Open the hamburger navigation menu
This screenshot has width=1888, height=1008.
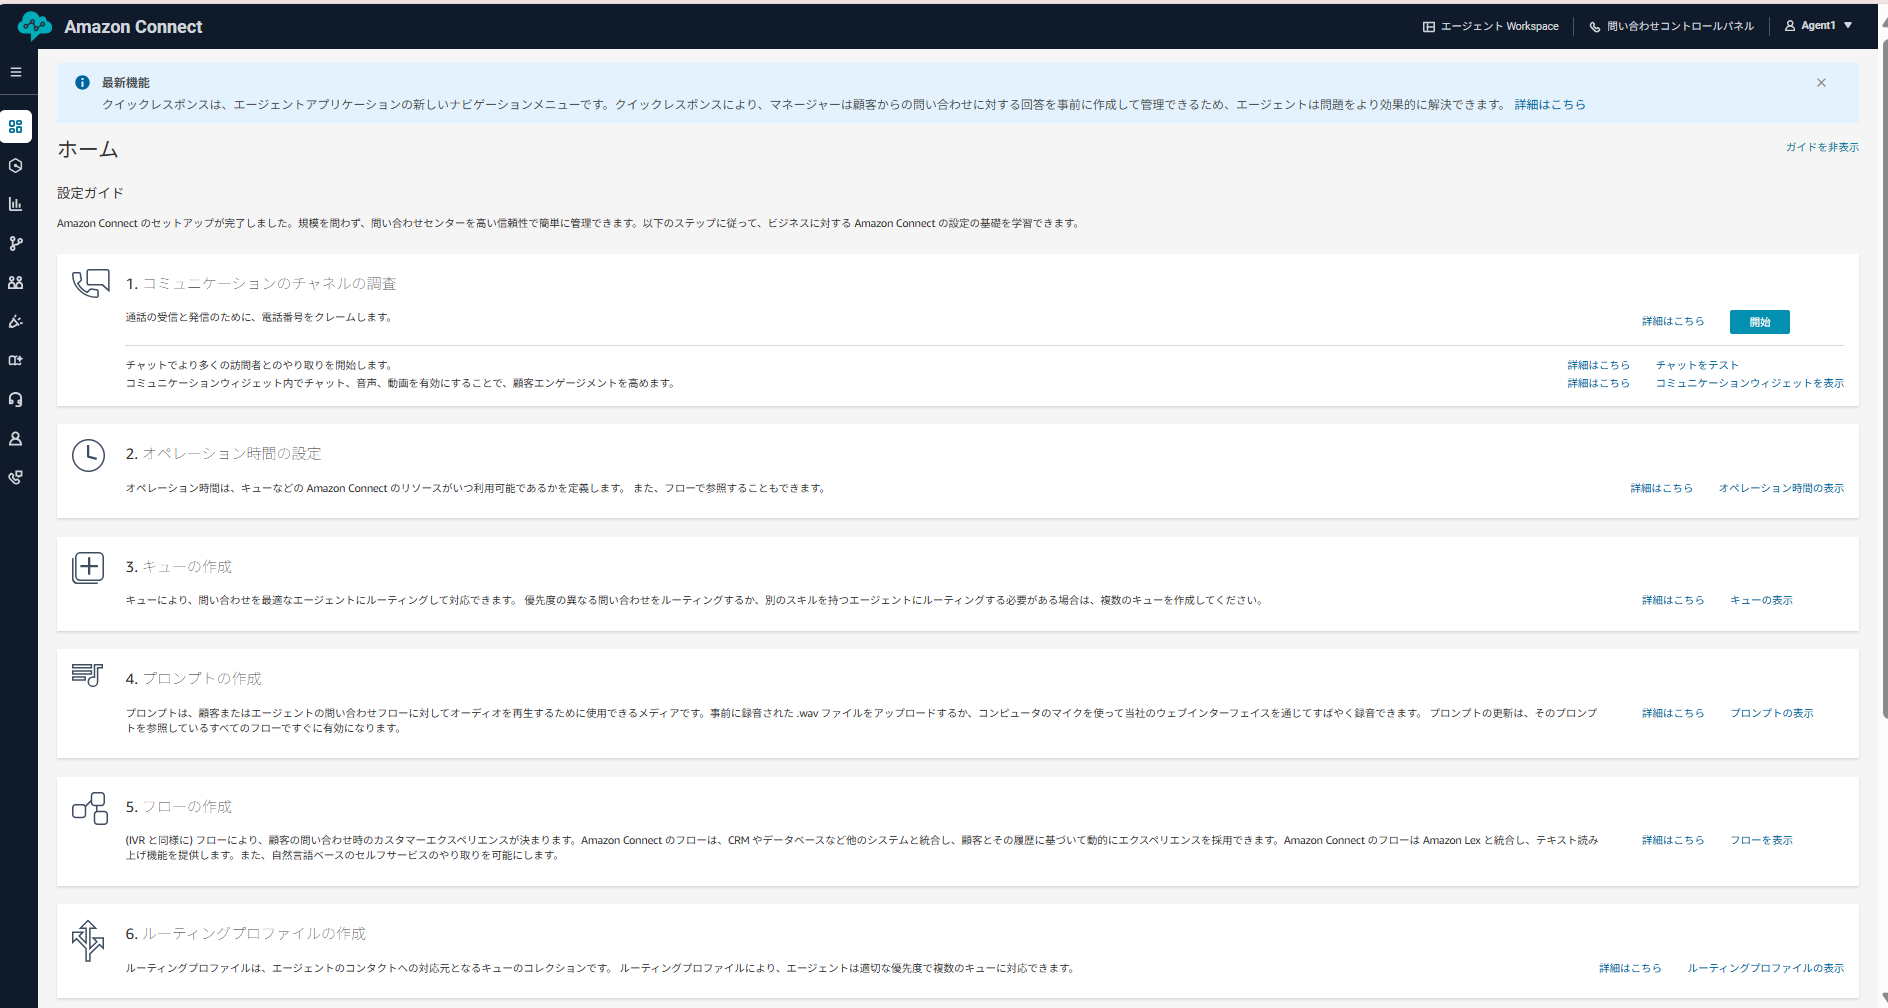coord(16,72)
